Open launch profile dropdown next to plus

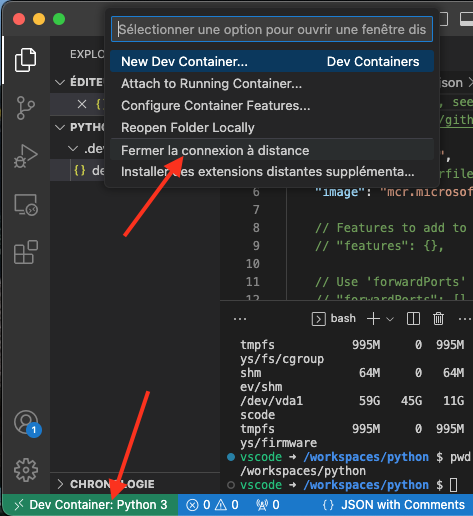tap(390, 319)
